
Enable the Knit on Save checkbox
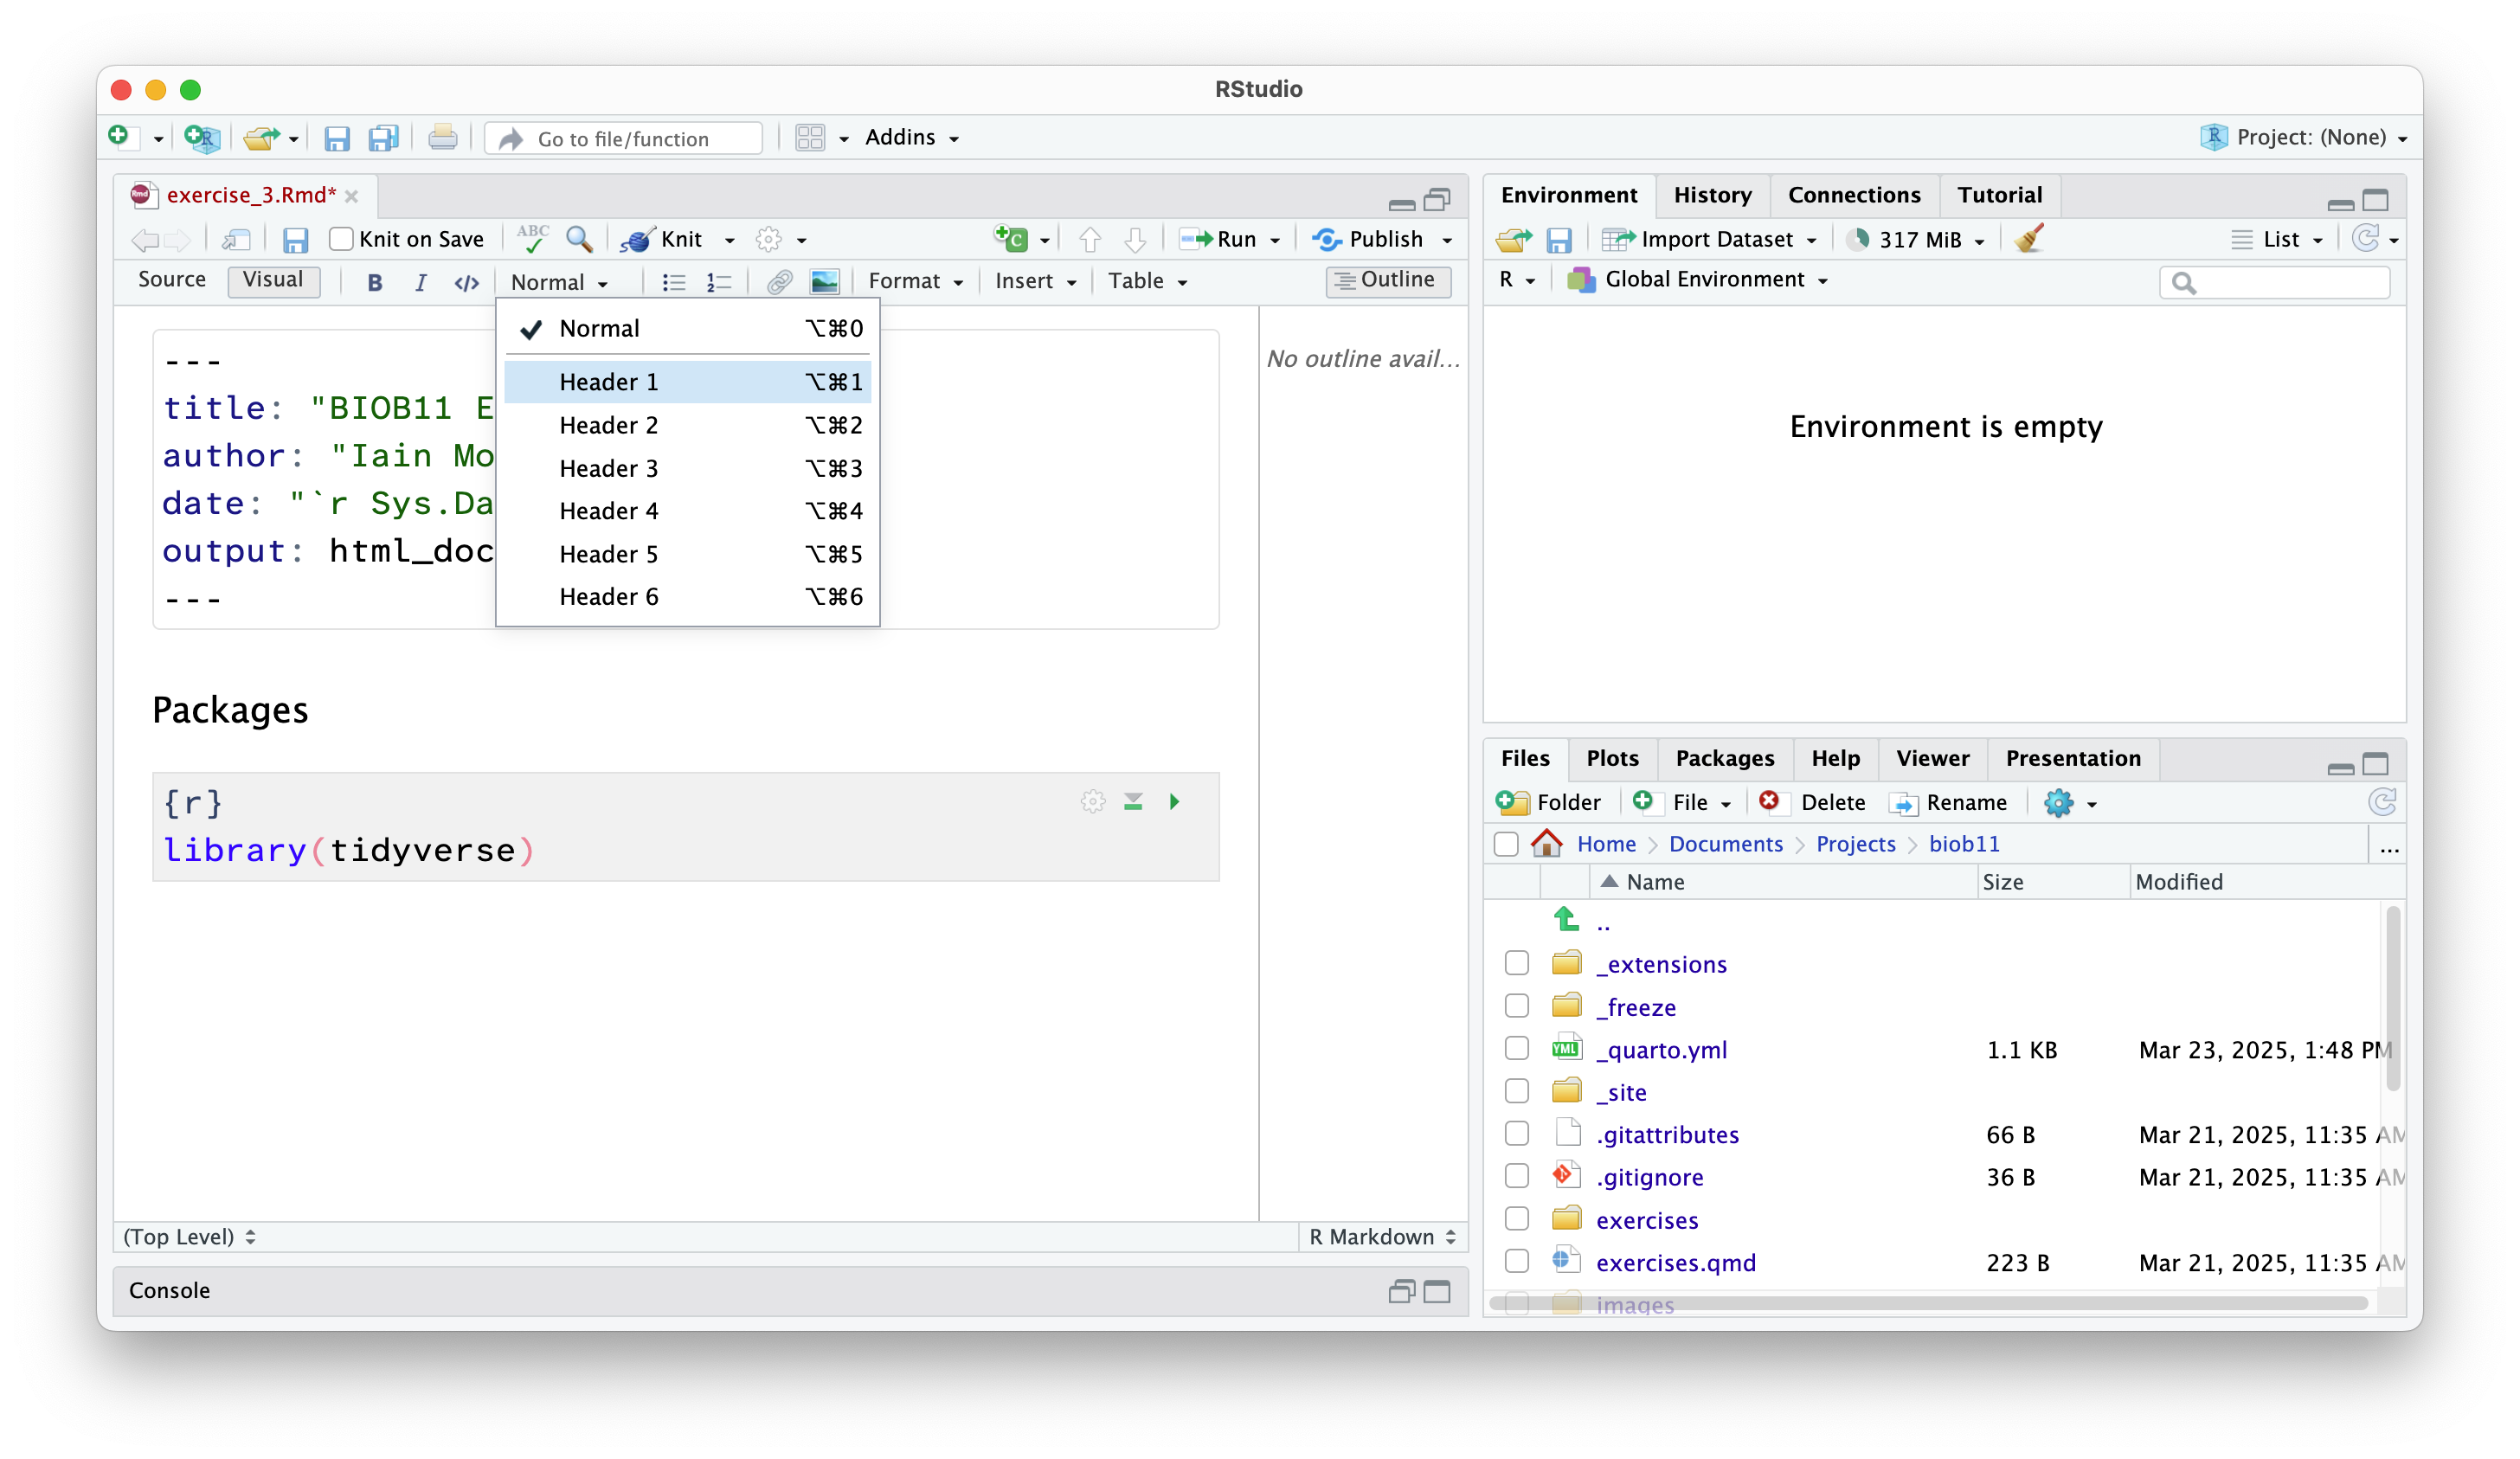pyautogui.click(x=342, y=240)
